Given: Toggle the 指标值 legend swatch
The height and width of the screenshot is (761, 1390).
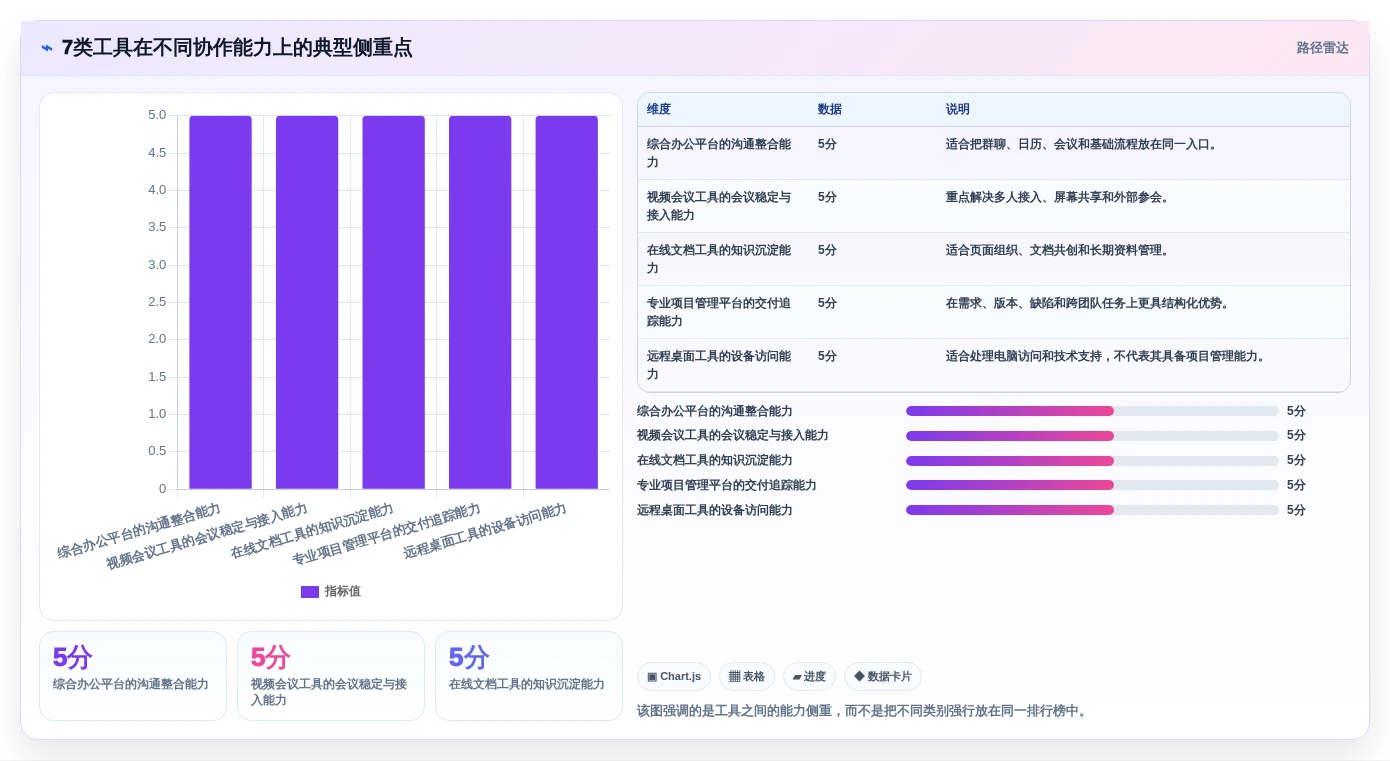Looking at the screenshot, I should tap(310, 592).
